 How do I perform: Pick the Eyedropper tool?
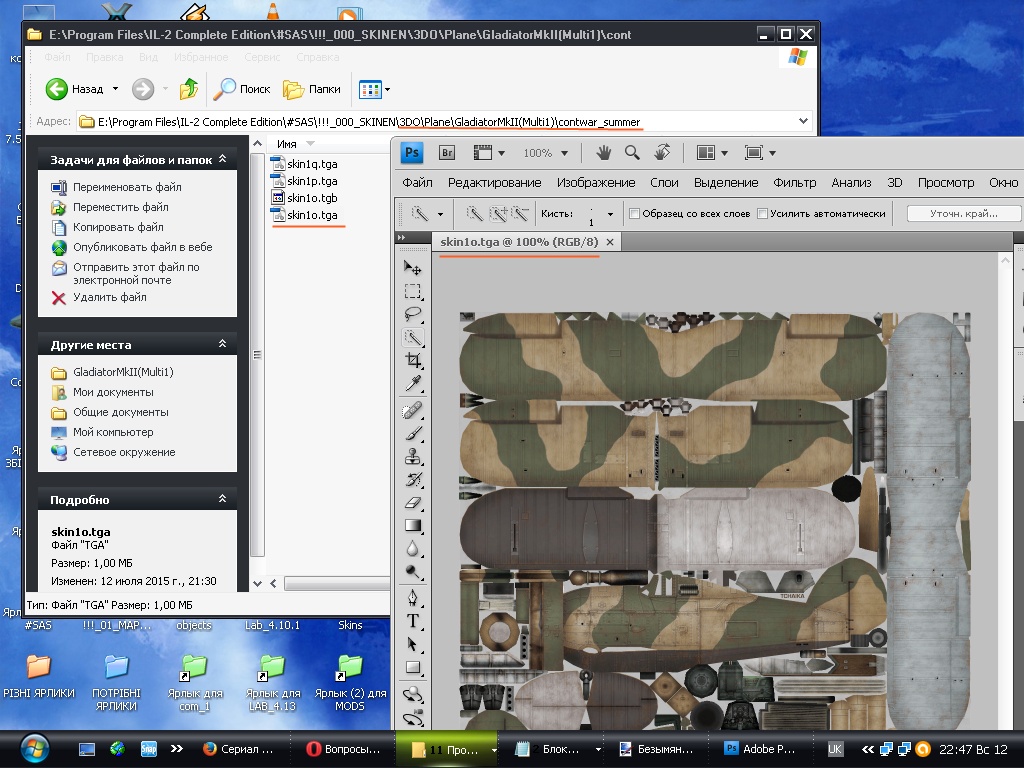coord(412,385)
